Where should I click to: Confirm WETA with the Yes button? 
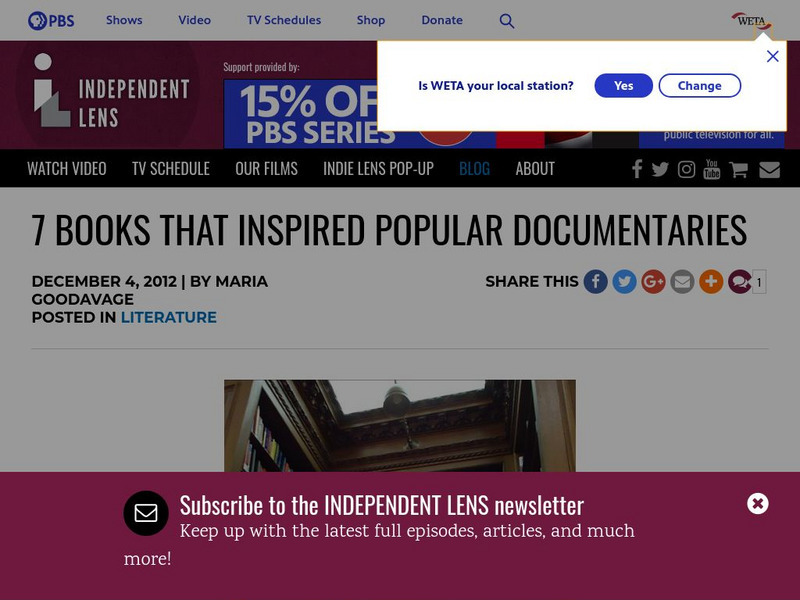tap(623, 85)
